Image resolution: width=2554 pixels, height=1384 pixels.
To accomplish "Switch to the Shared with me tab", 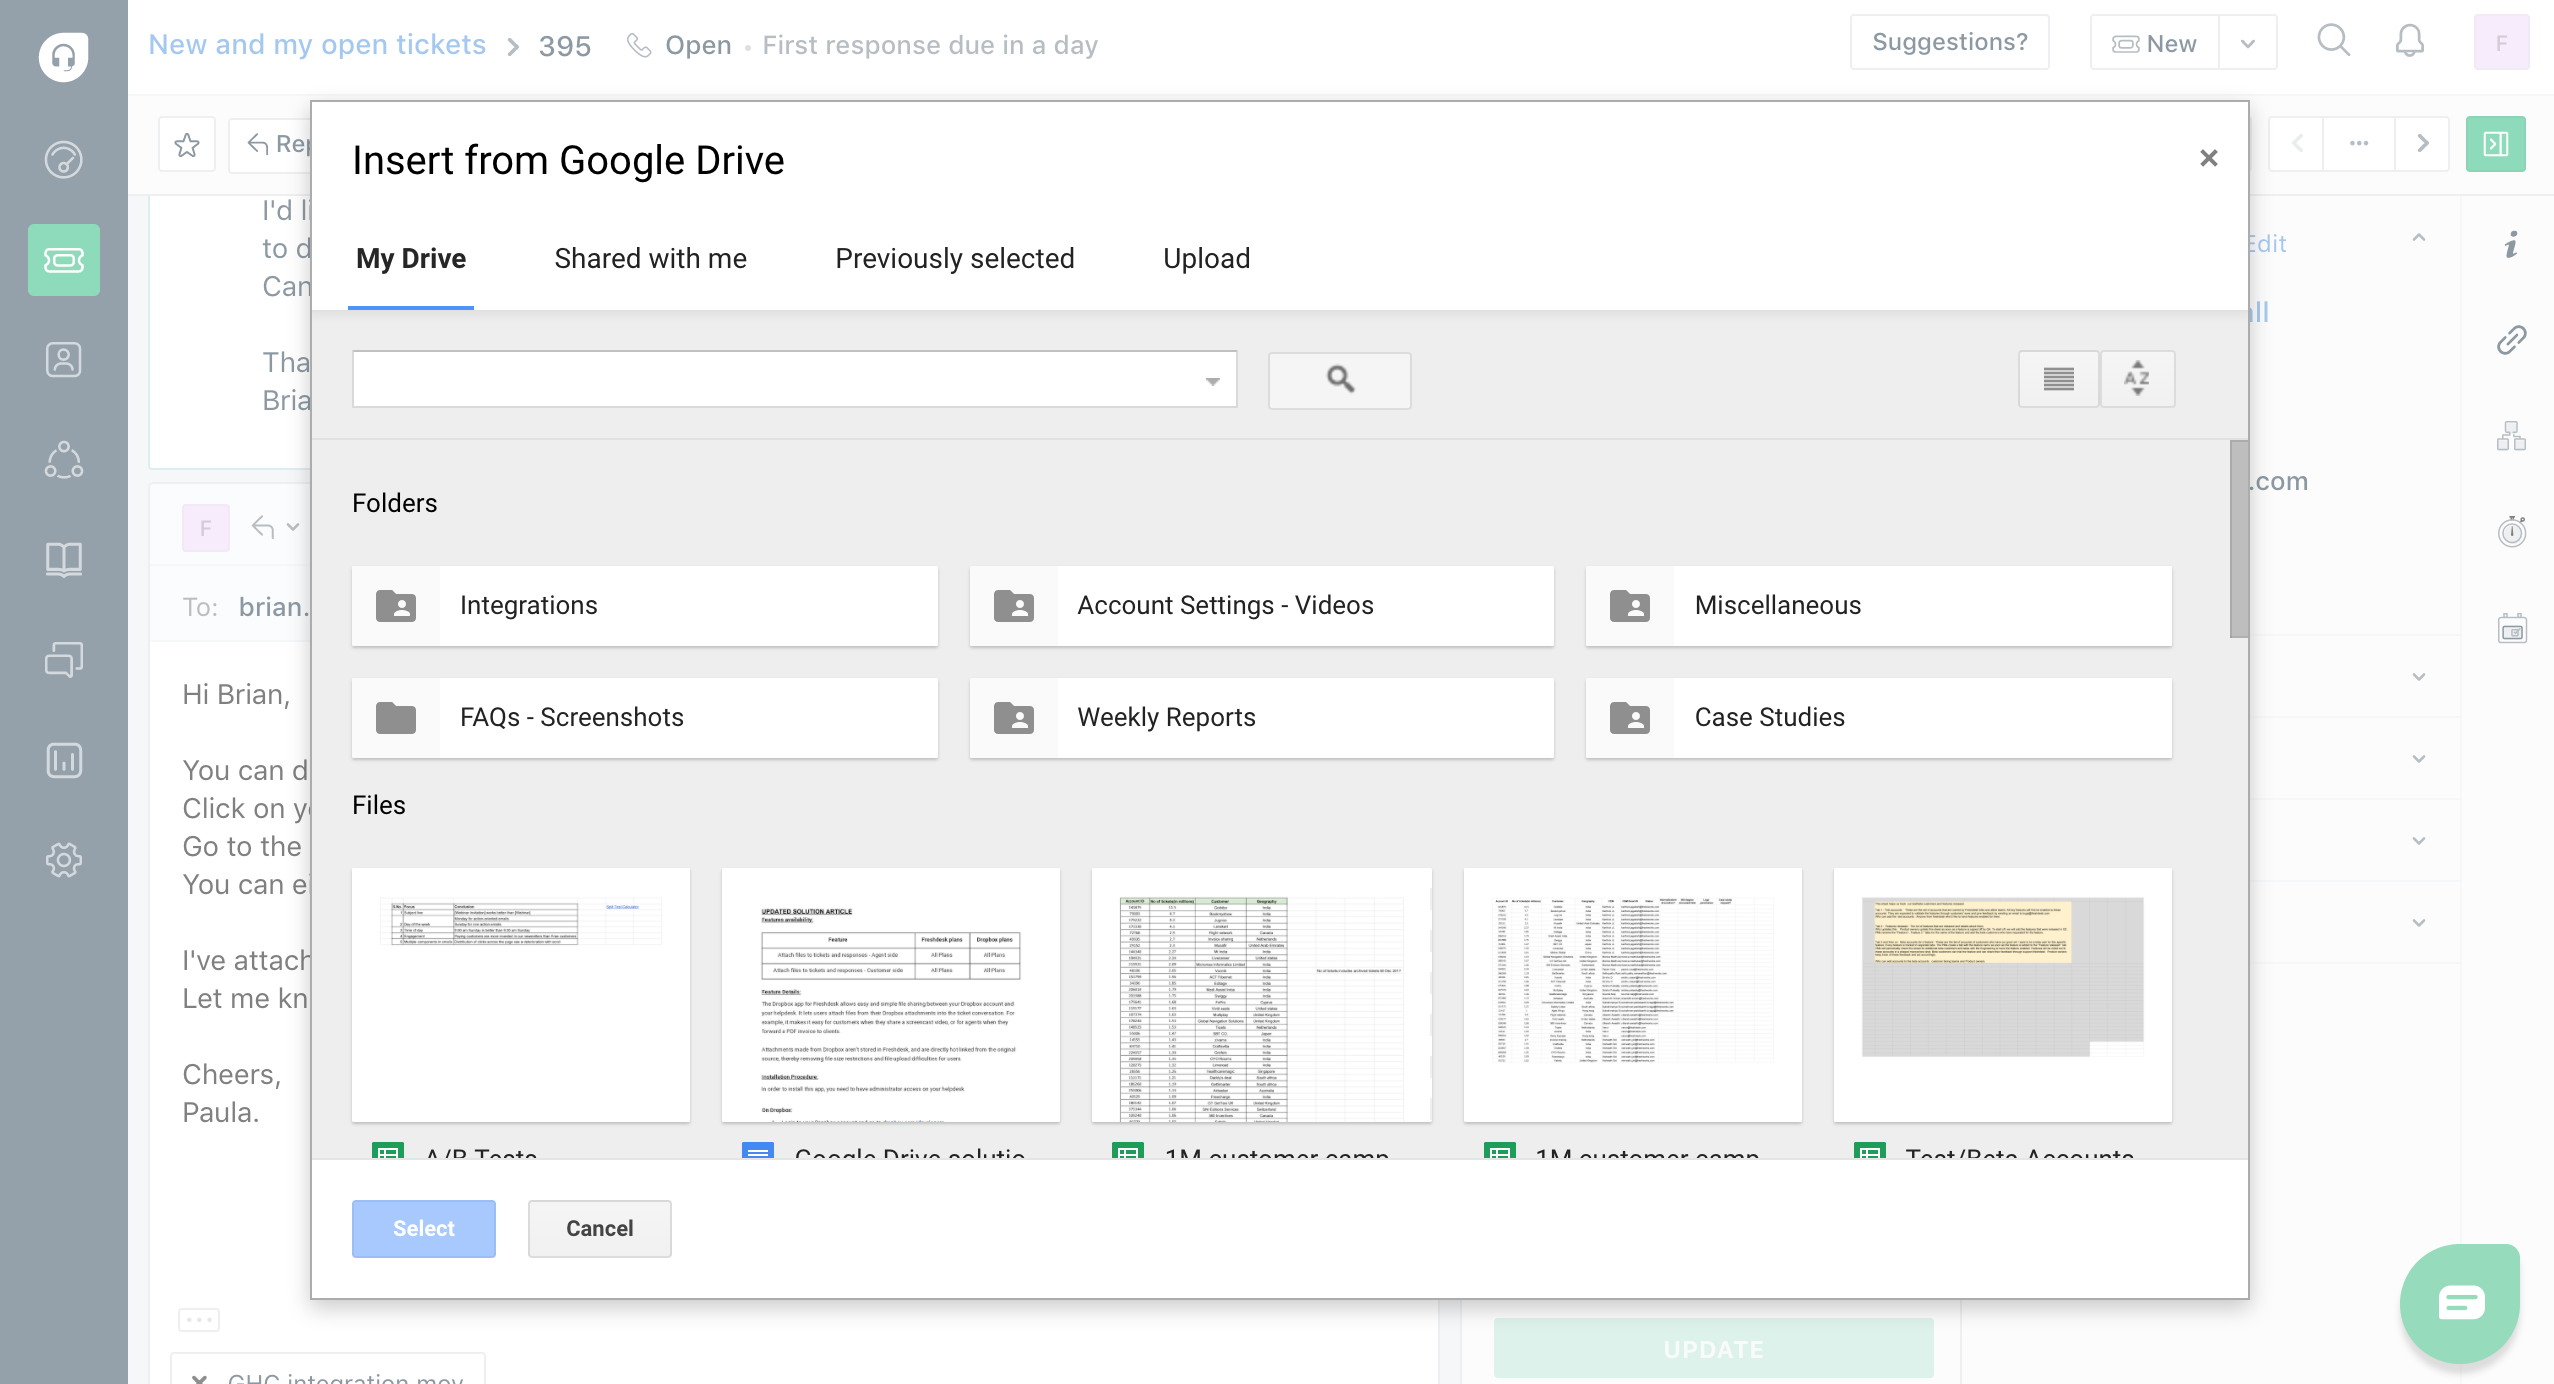I will 649,259.
